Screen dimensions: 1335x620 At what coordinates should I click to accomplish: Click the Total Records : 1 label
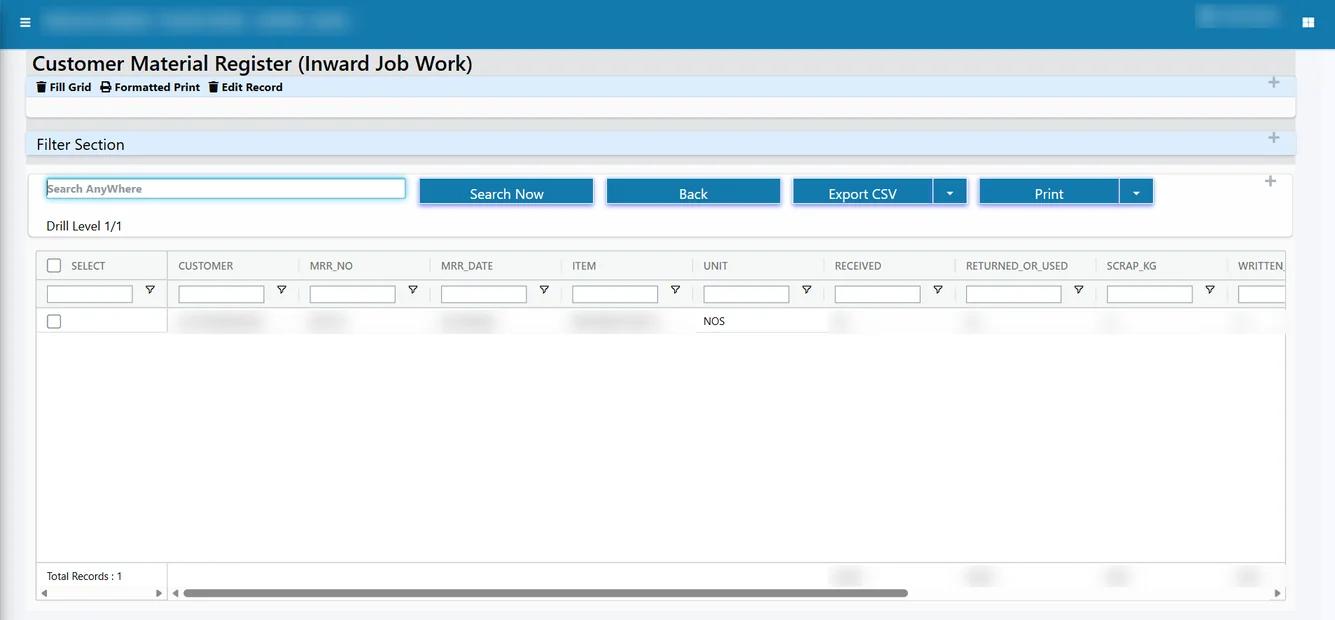pyautogui.click(x=84, y=576)
